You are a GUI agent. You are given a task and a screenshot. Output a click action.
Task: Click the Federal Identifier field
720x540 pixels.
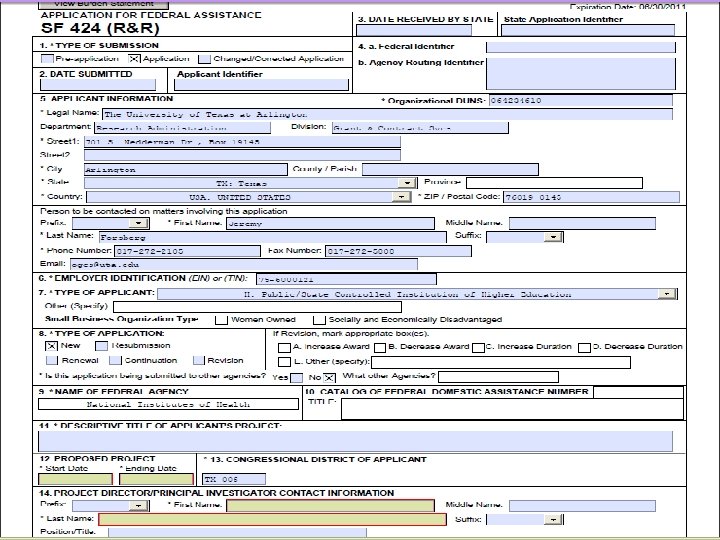pyautogui.click(x=581, y=47)
